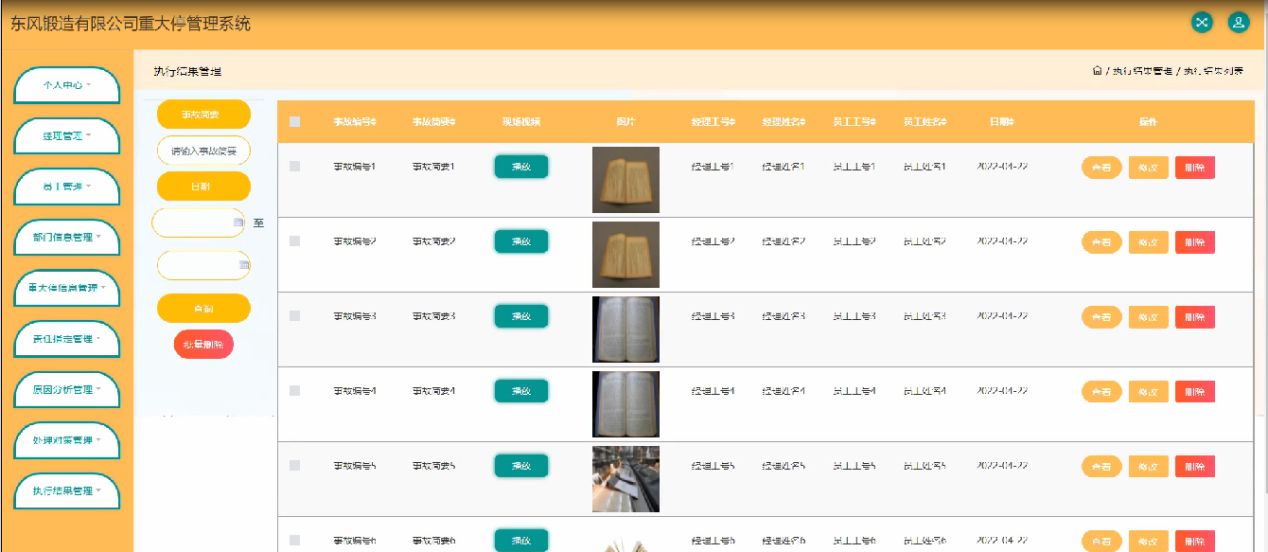Play the video for 事故编号1
Image resolution: width=1268 pixels, height=552 pixels.
521,167
